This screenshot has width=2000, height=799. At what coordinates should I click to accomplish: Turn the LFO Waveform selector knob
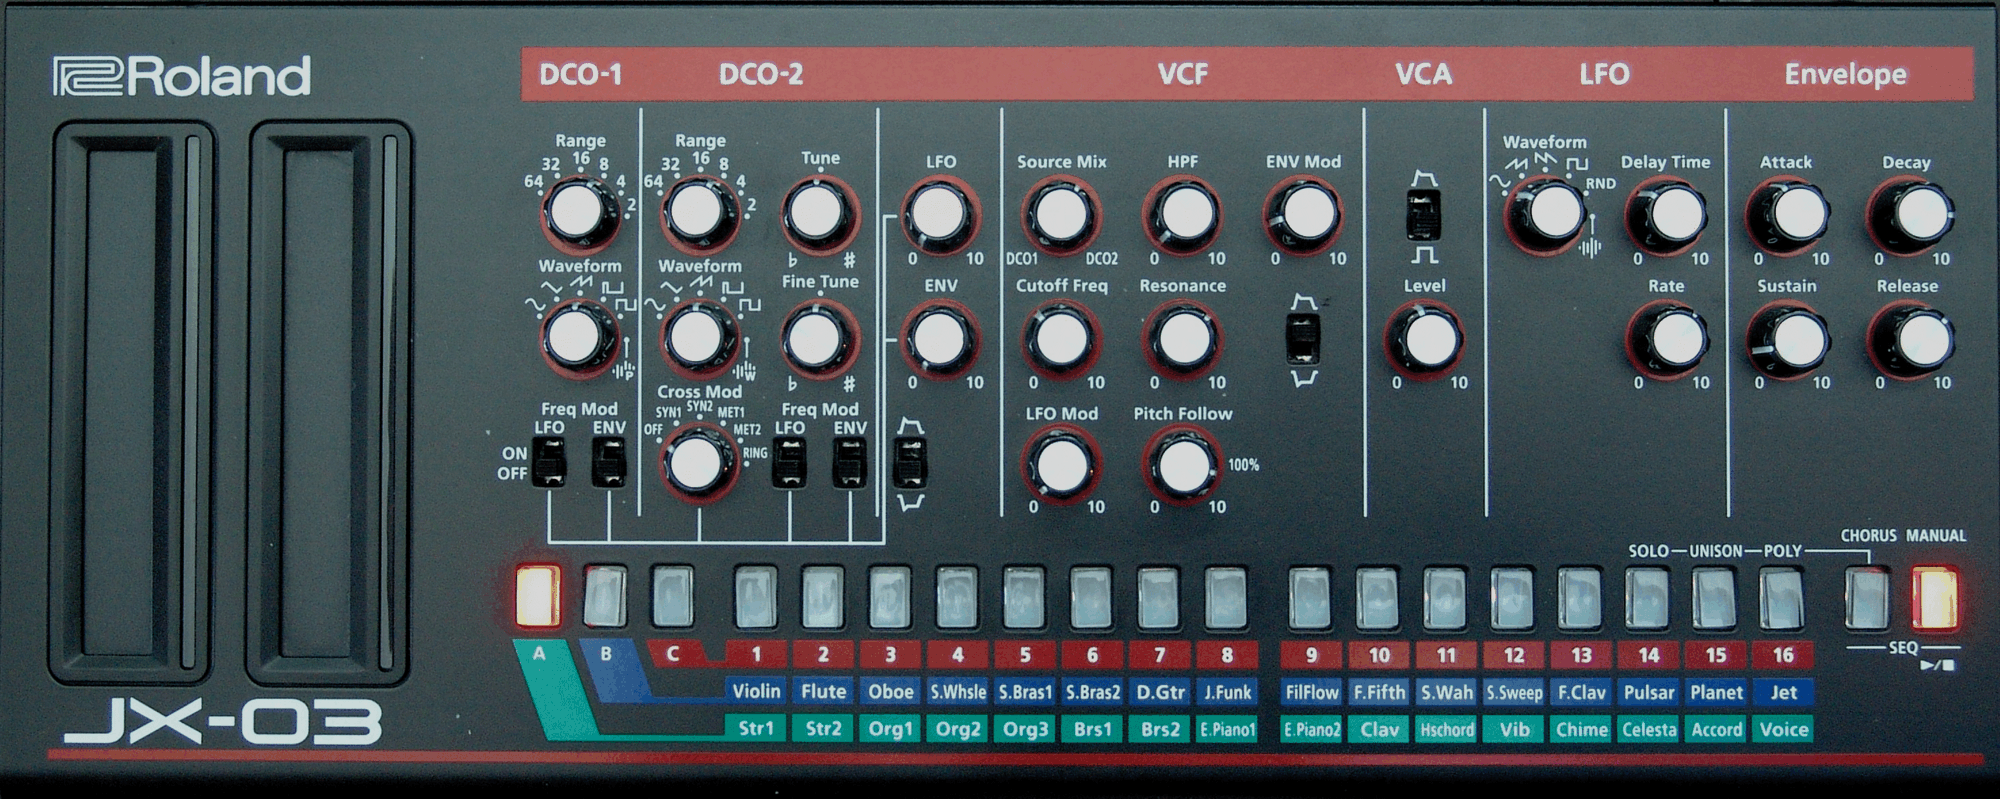pos(1547,213)
